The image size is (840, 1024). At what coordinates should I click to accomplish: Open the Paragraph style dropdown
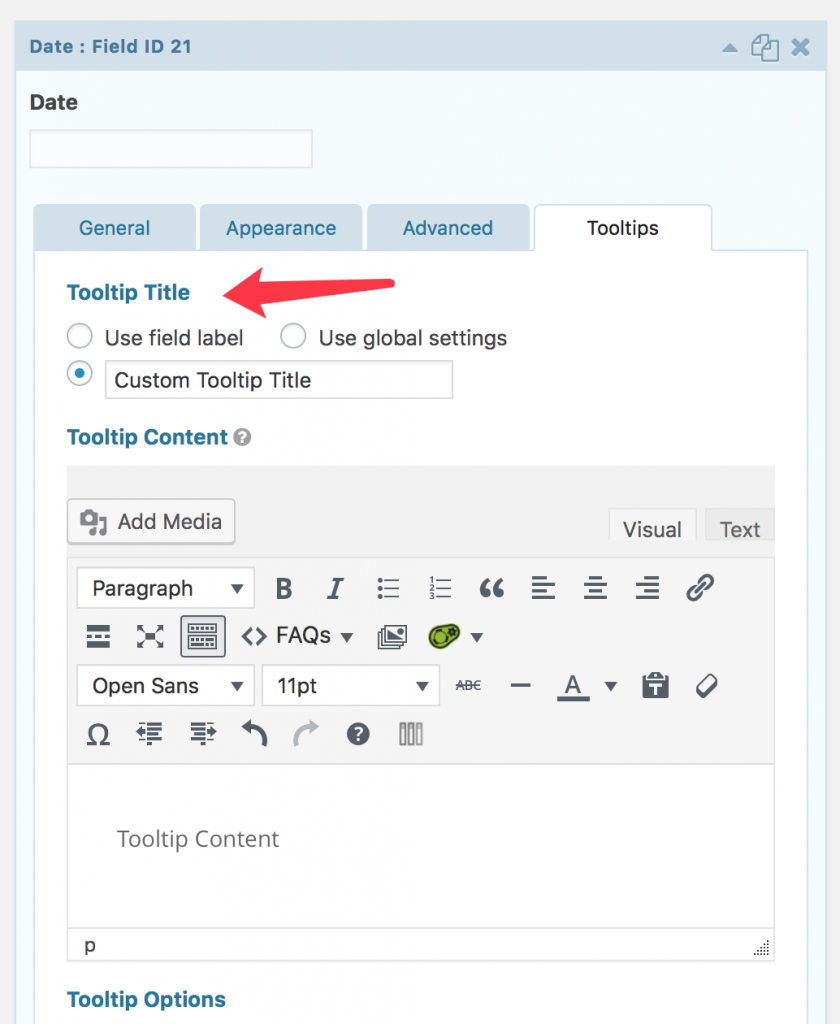(x=165, y=588)
